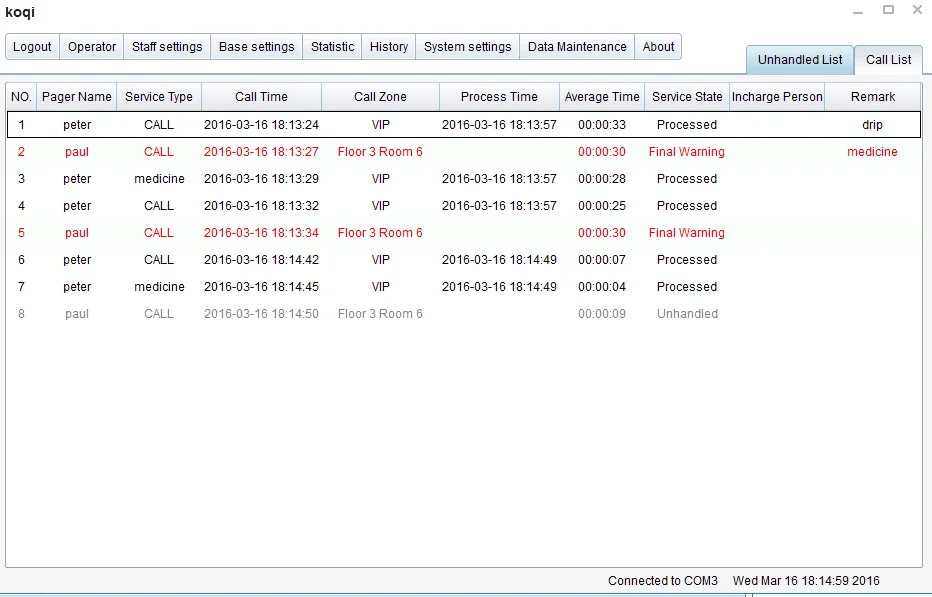Click Final Warning state in row 5
Viewport: 932px width, 597px height.
[x=687, y=233]
